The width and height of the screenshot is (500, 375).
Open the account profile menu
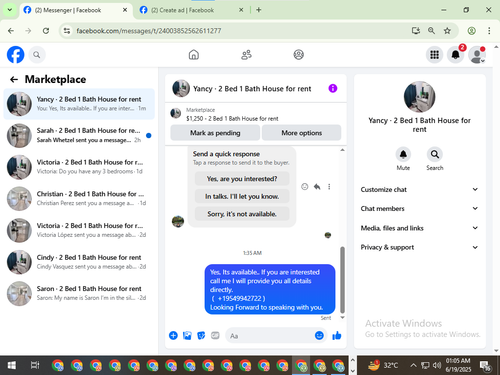tap(477, 55)
